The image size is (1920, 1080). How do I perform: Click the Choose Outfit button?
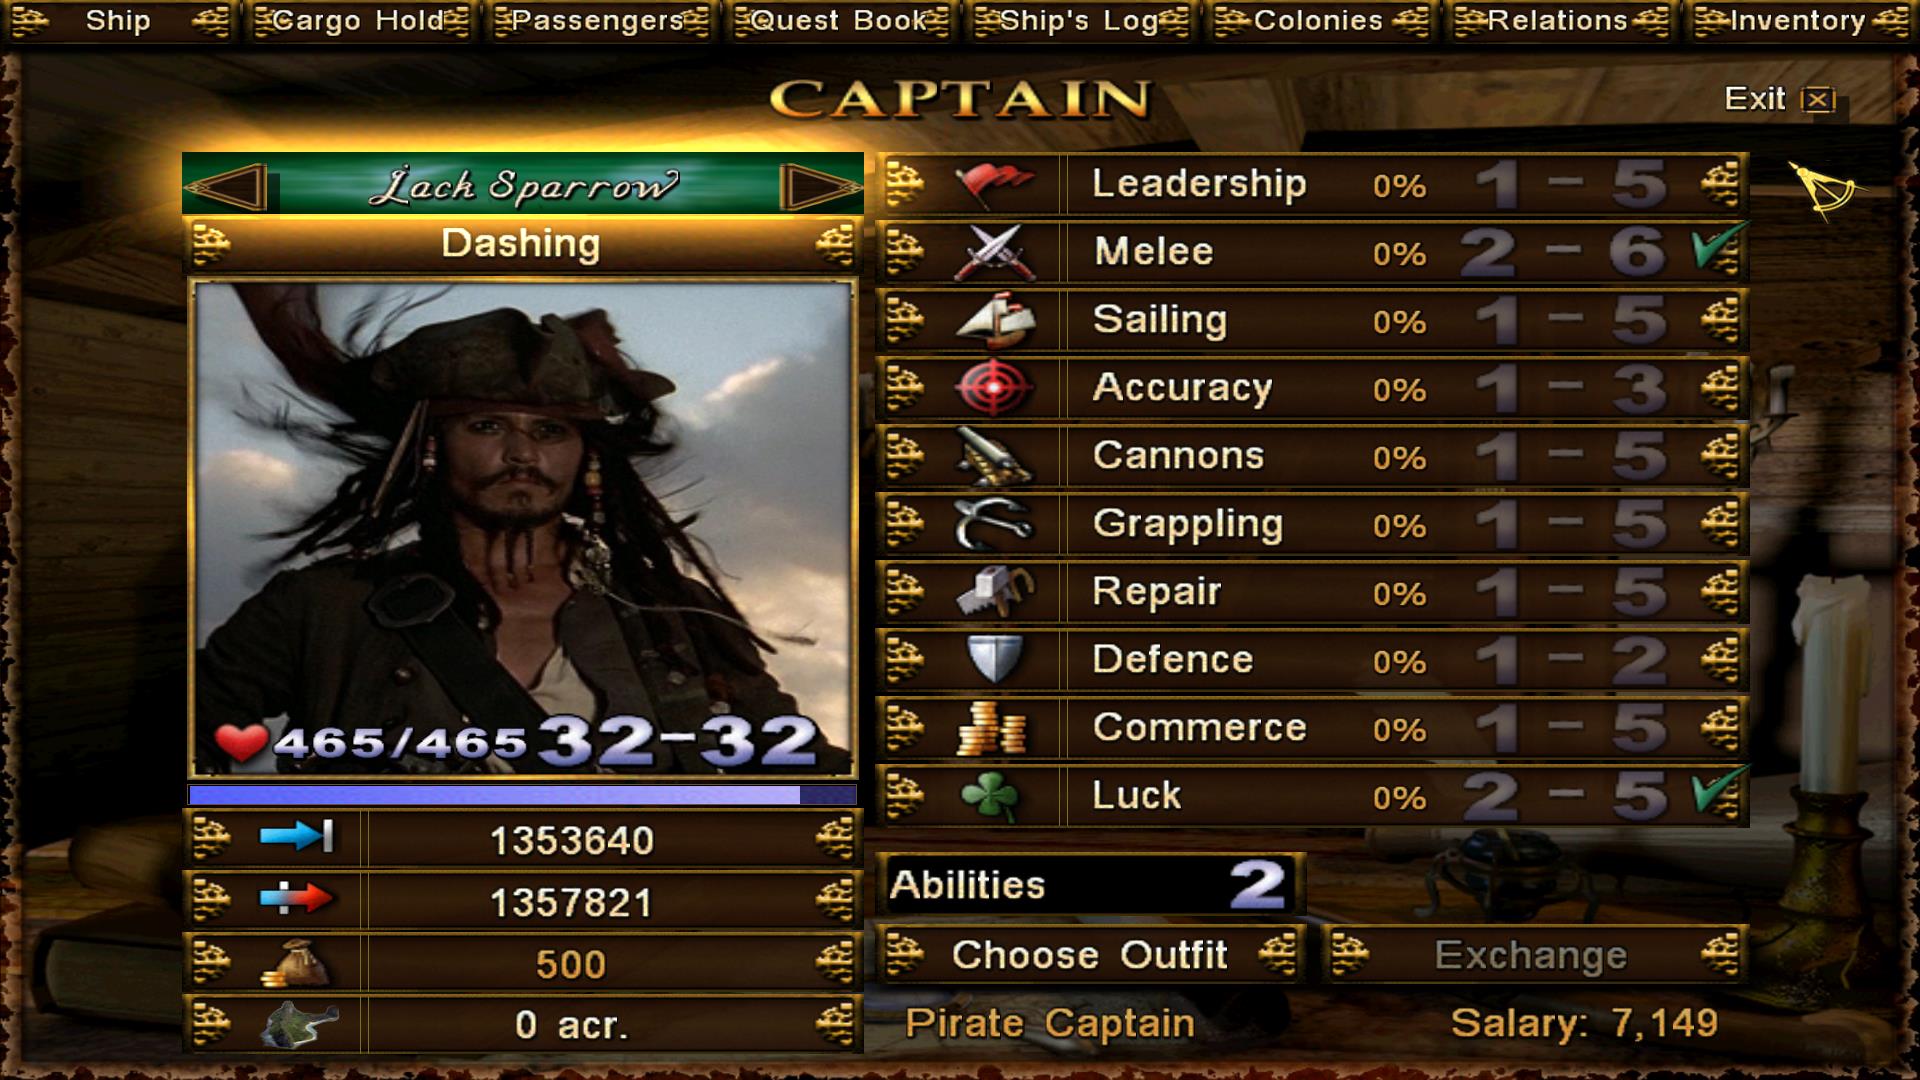[1091, 955]
